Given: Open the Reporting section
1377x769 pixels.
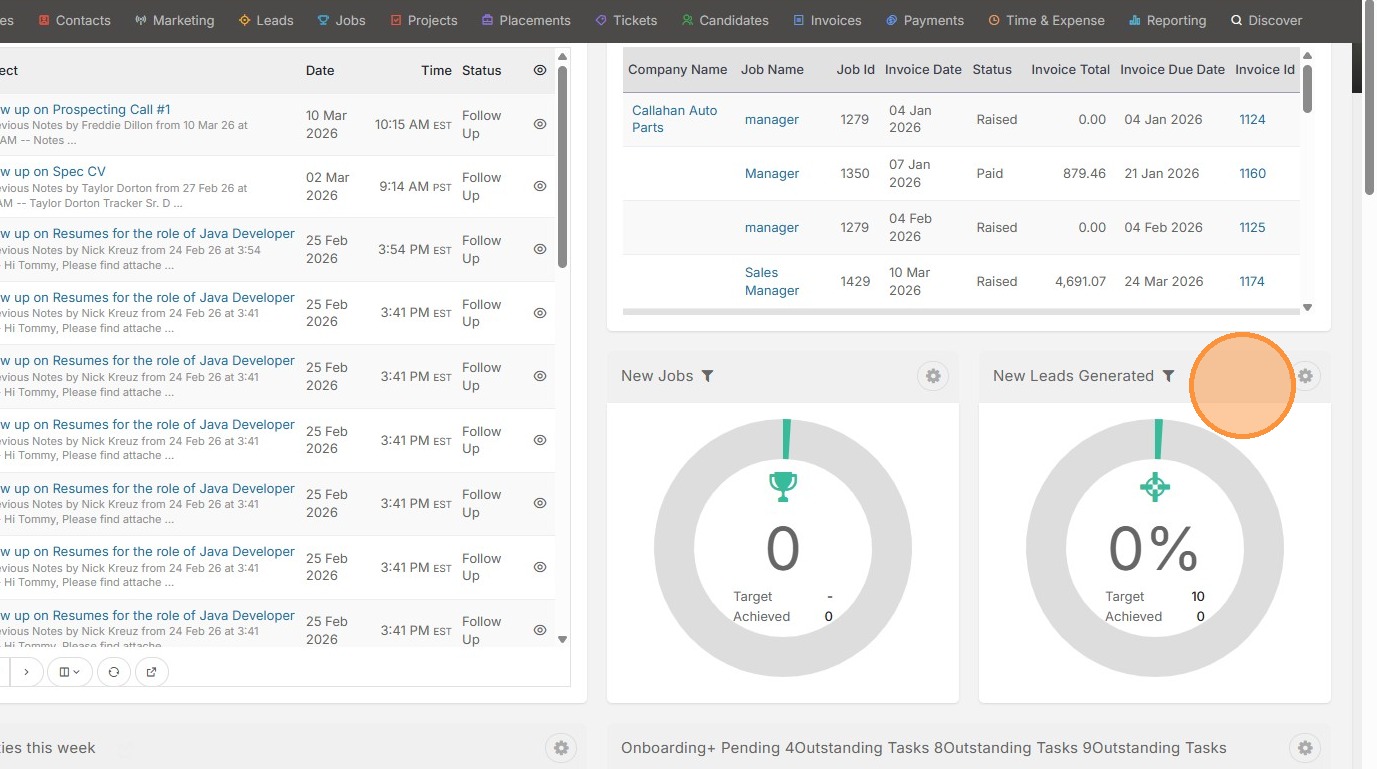Looking at the screenshot, I should tap(1167, 20).
